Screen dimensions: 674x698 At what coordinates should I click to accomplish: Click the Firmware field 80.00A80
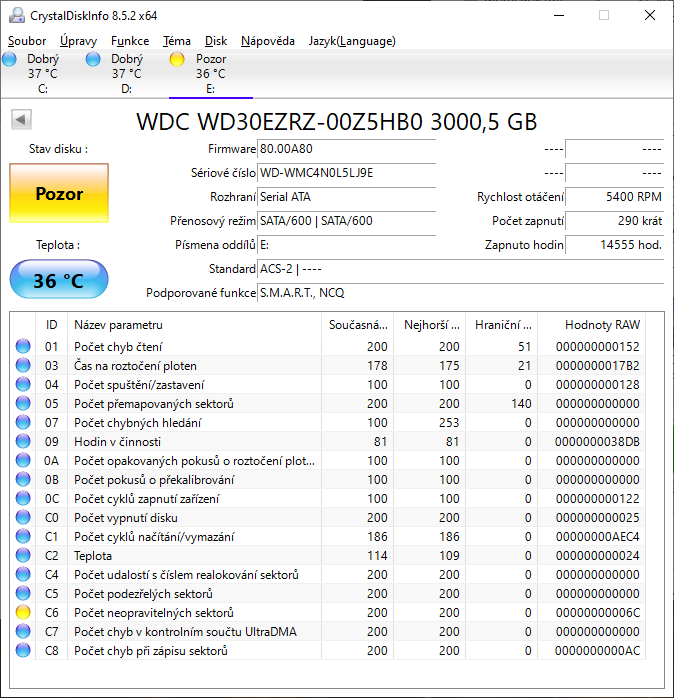346,149
